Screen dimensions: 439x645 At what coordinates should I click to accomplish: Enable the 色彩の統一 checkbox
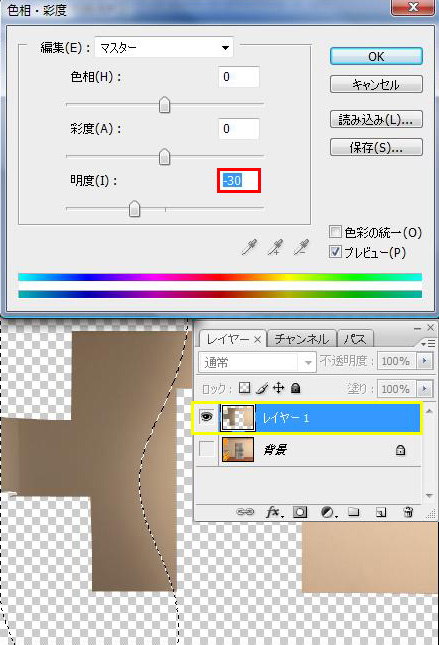point(335,232)
